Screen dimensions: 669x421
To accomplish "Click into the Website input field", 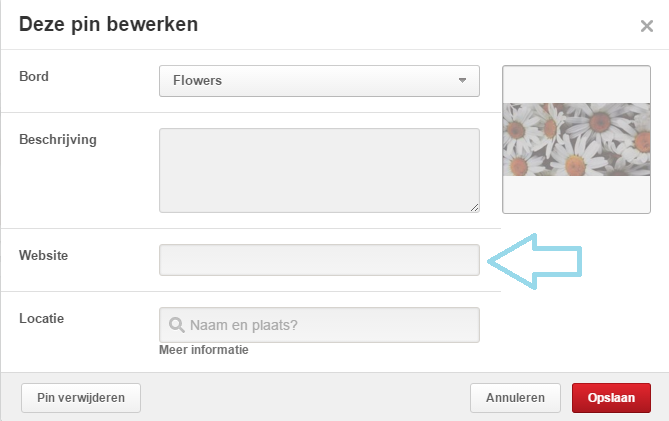I will (x=319, y=260).
